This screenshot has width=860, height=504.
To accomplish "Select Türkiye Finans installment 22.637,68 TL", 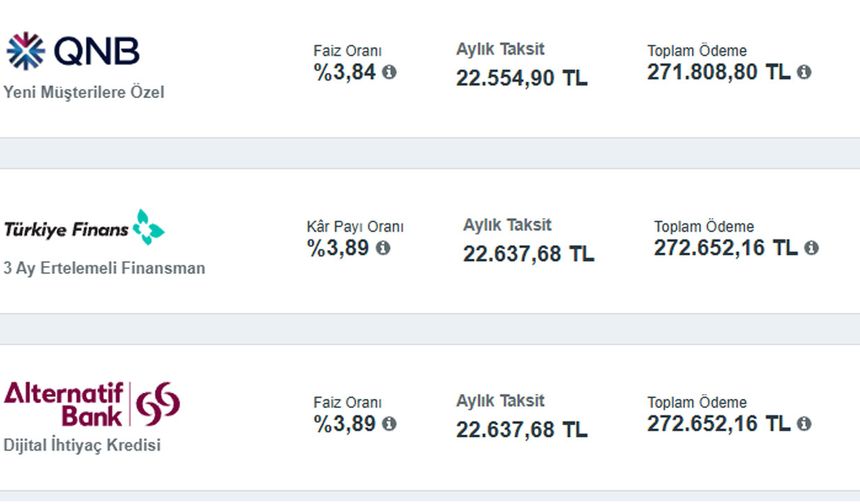I will [x=529, y=254].
